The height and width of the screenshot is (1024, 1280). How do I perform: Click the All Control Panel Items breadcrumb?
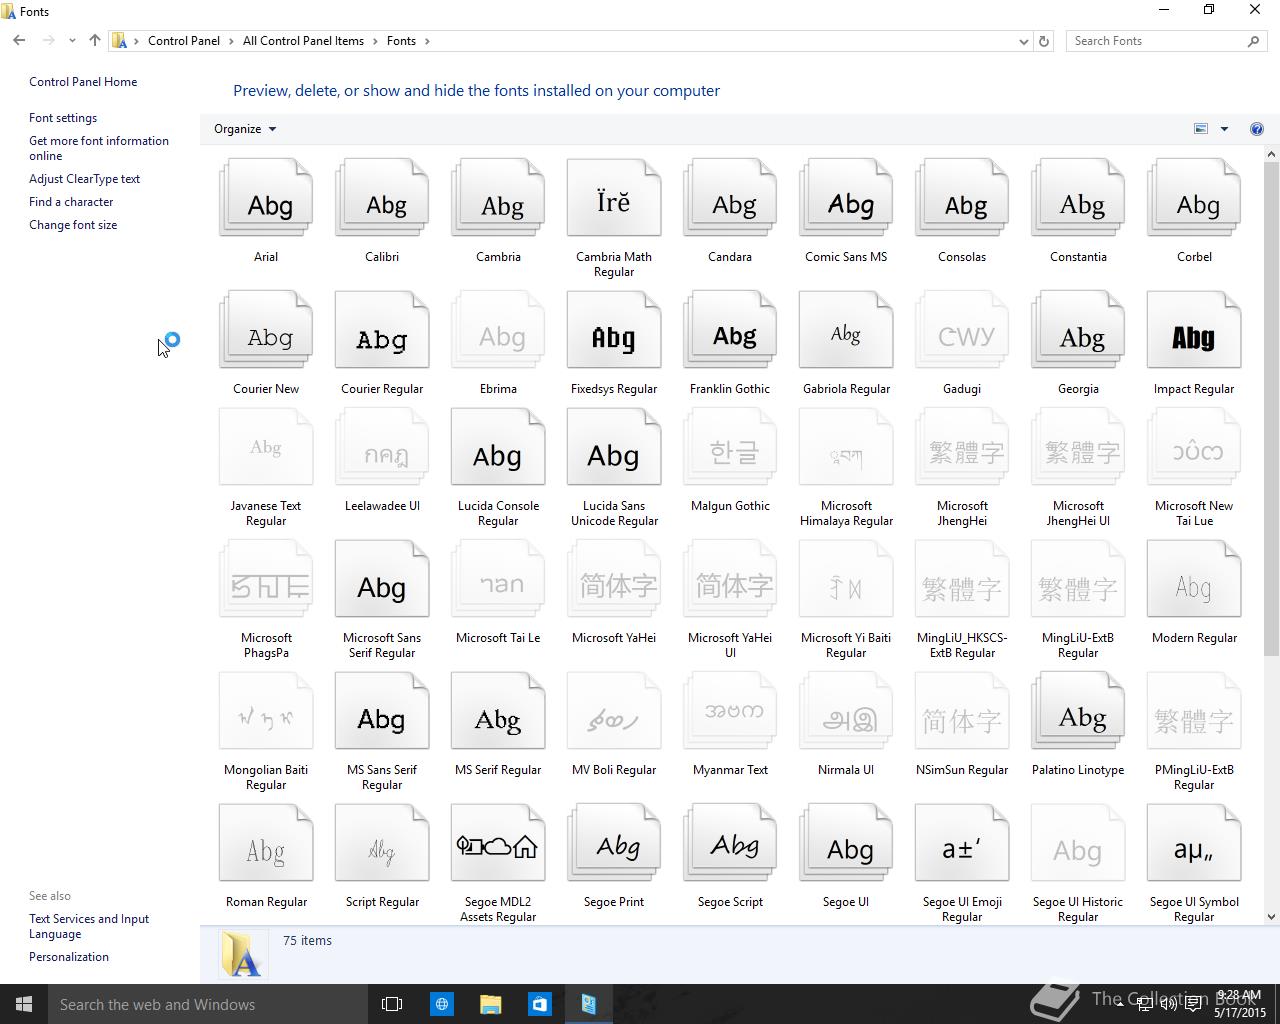point(303,41)
